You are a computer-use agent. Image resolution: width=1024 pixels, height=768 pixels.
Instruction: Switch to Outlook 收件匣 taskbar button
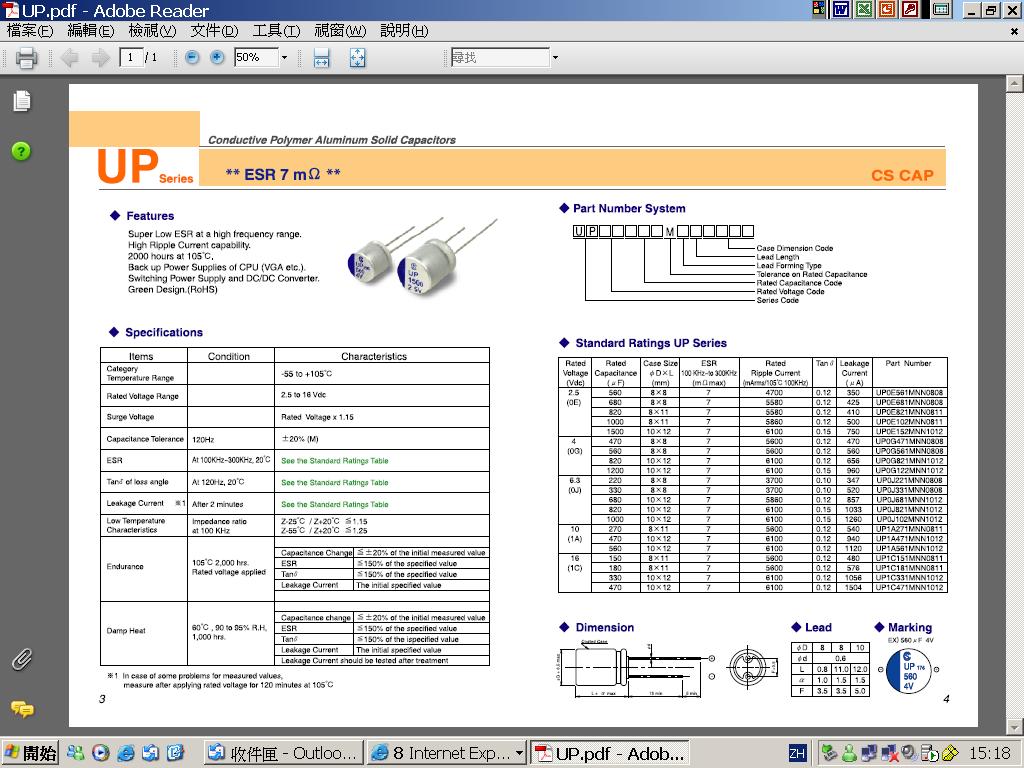[282, 753]
